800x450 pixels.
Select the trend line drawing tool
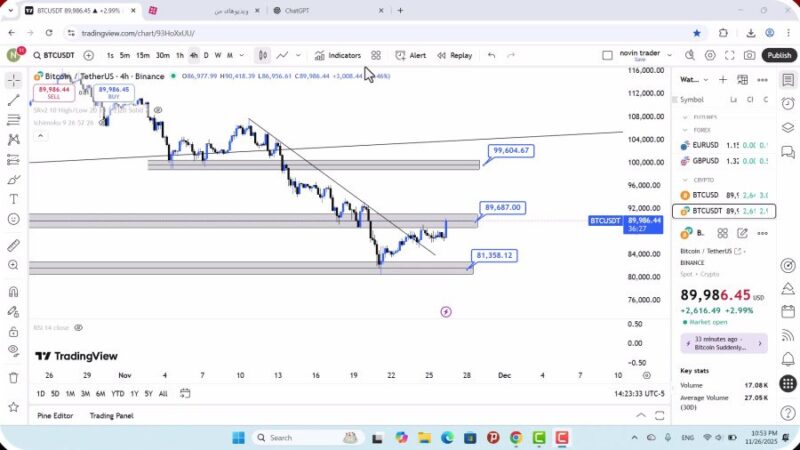click(13, 100)
